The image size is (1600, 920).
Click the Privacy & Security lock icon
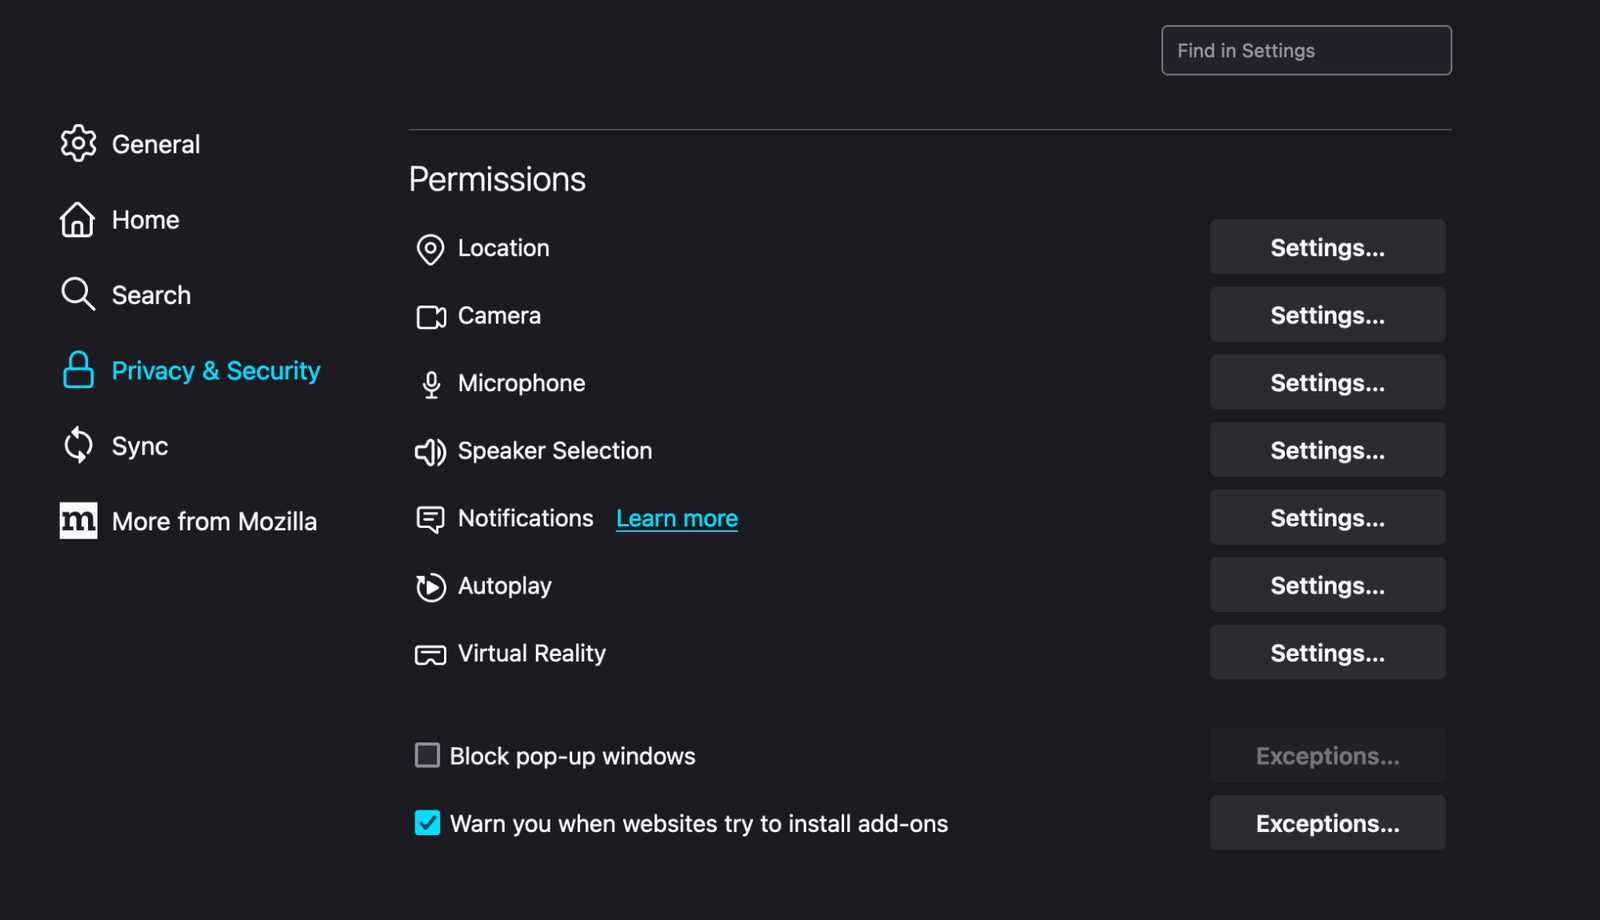coord(78,370)
